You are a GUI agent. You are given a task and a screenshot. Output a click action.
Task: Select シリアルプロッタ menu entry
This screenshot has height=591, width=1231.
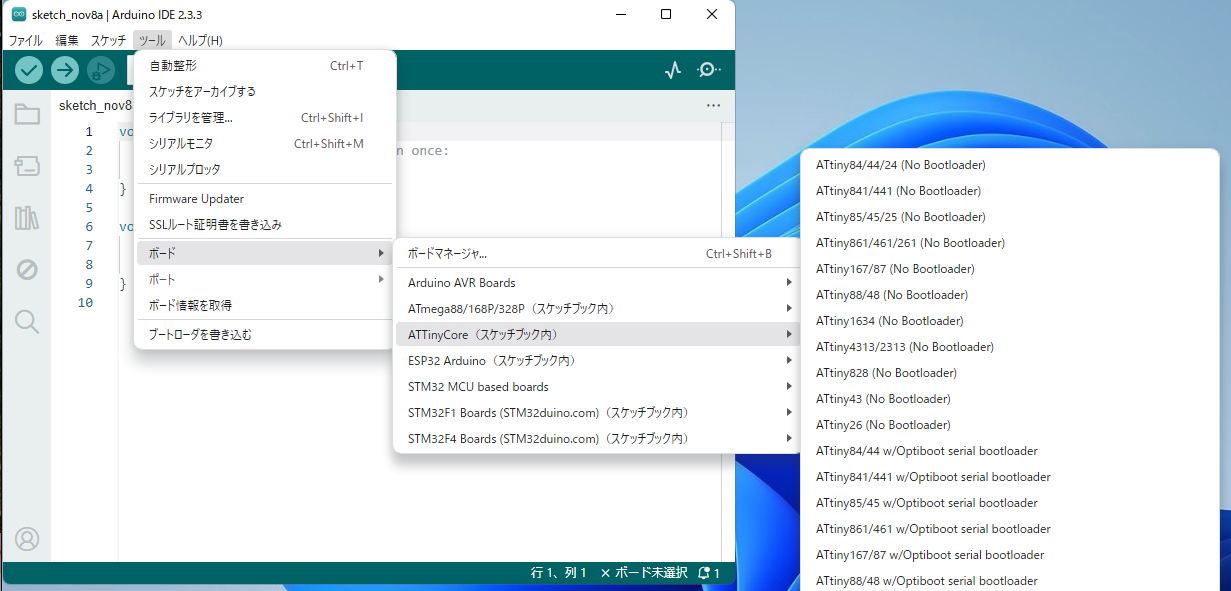coord(265,170)
